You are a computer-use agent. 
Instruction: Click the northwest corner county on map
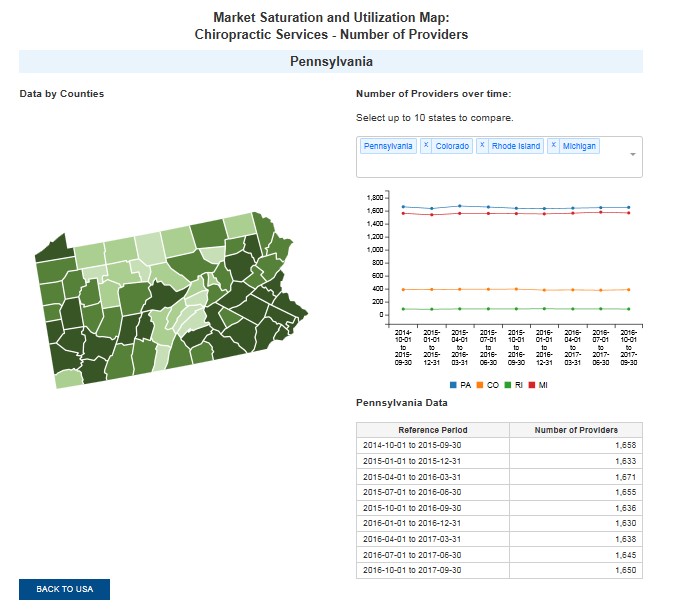click(x=51, y=247)
